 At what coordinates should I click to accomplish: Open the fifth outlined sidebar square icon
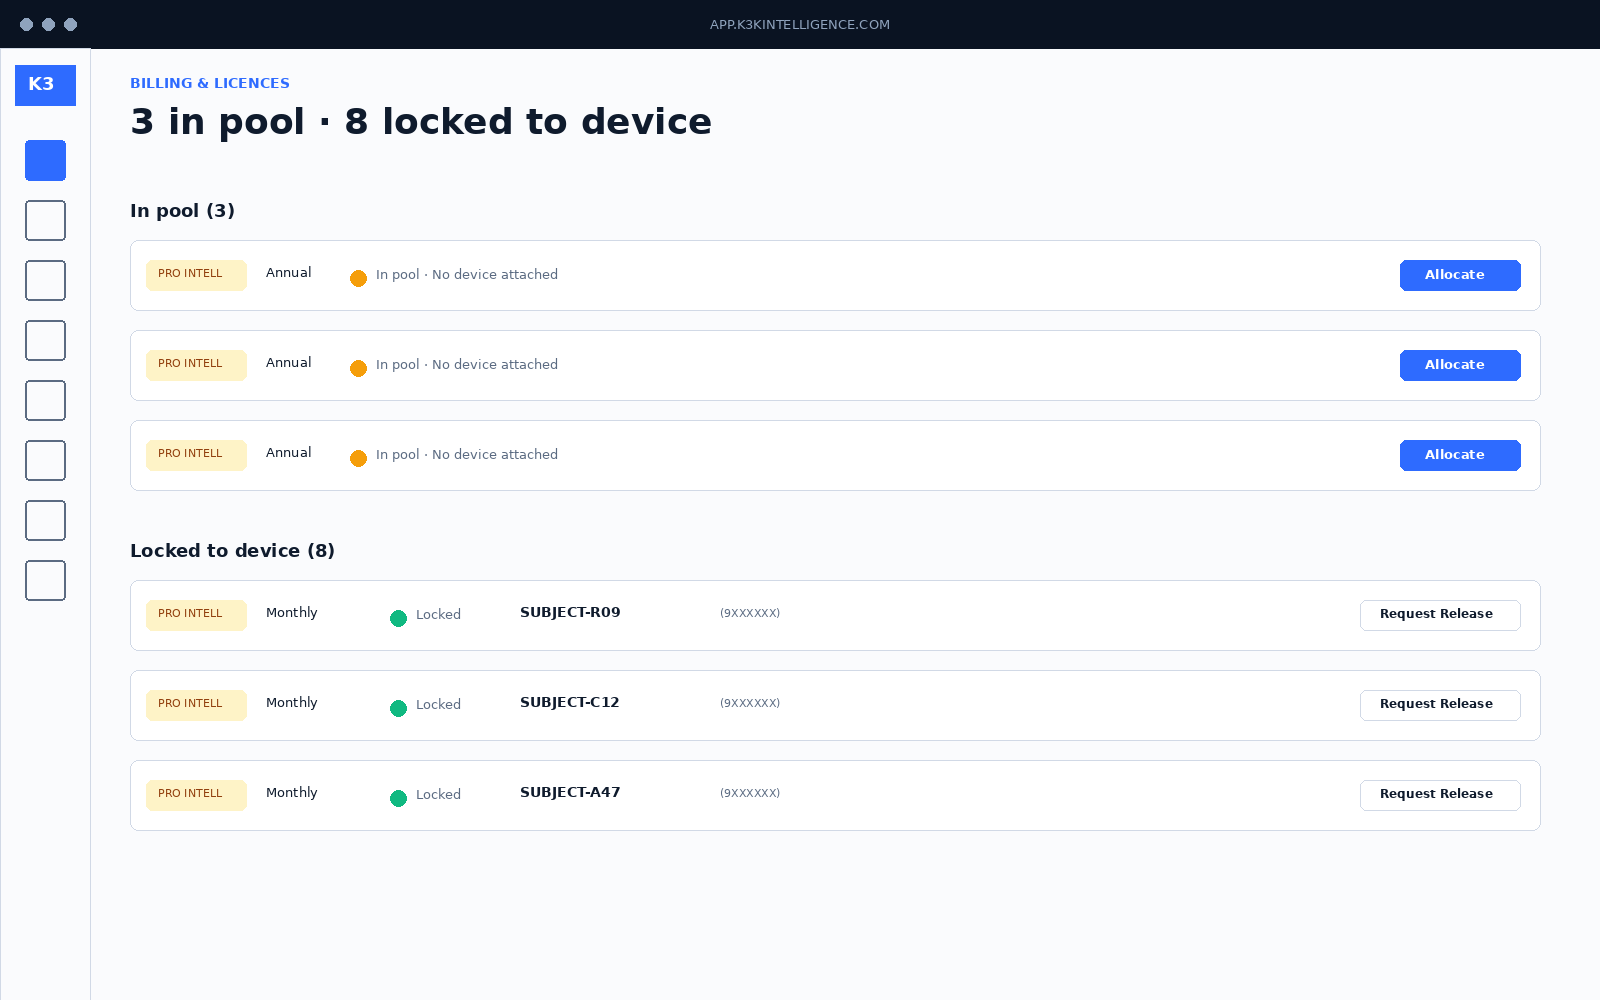45,460
